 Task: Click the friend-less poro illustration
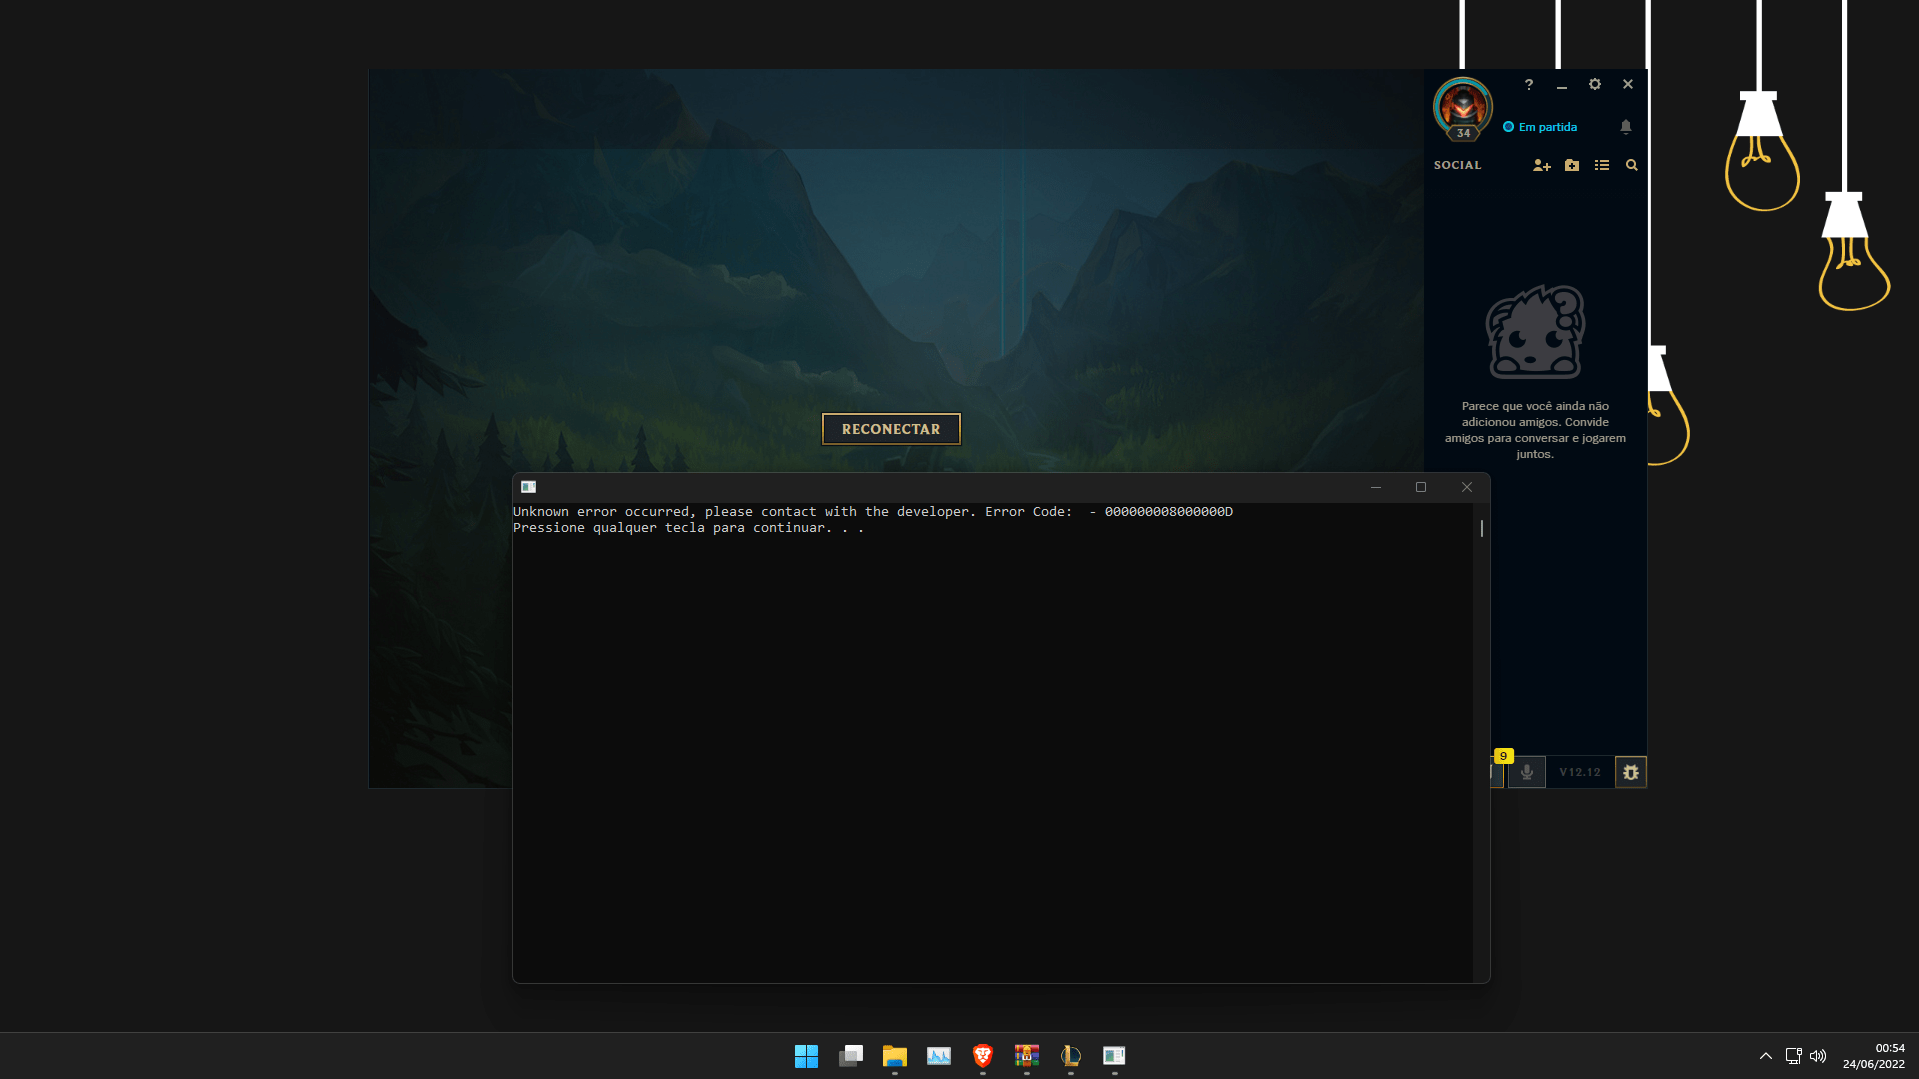[x=1535, y=333]
